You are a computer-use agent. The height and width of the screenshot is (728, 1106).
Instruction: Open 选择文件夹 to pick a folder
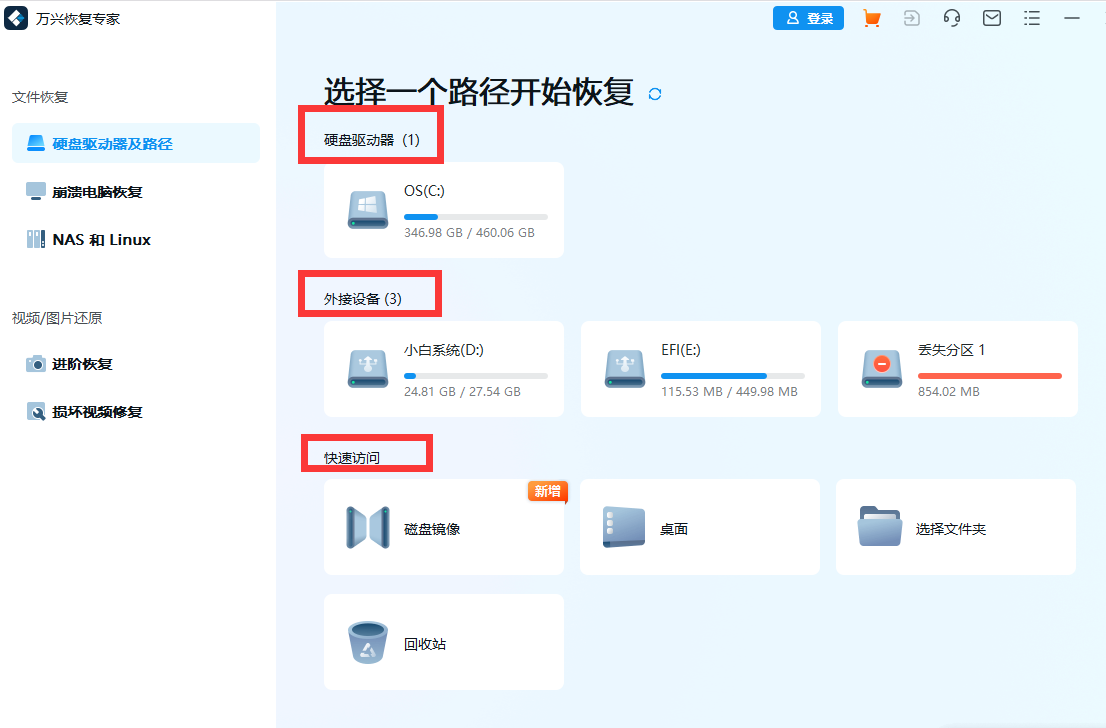point(955,527)
